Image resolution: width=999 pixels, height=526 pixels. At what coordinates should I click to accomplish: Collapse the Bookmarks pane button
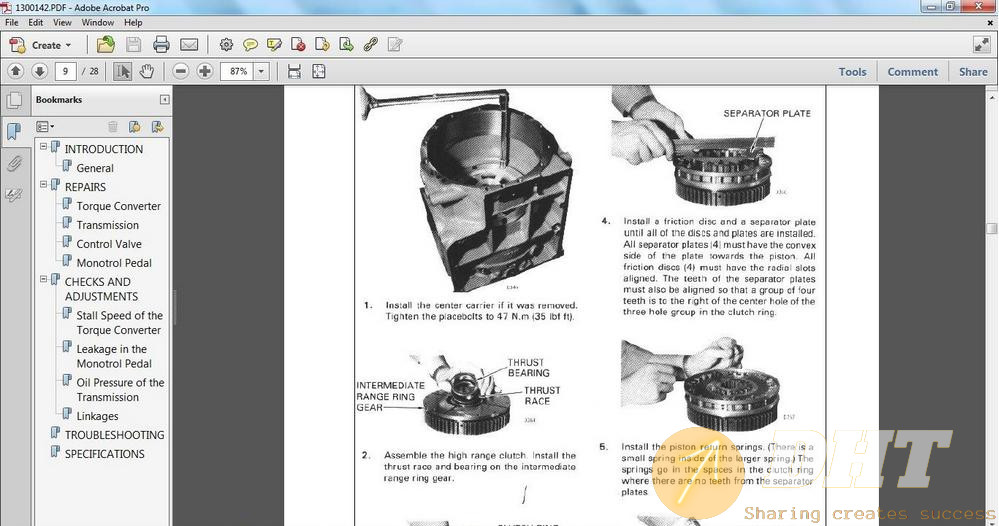(164, 100)
